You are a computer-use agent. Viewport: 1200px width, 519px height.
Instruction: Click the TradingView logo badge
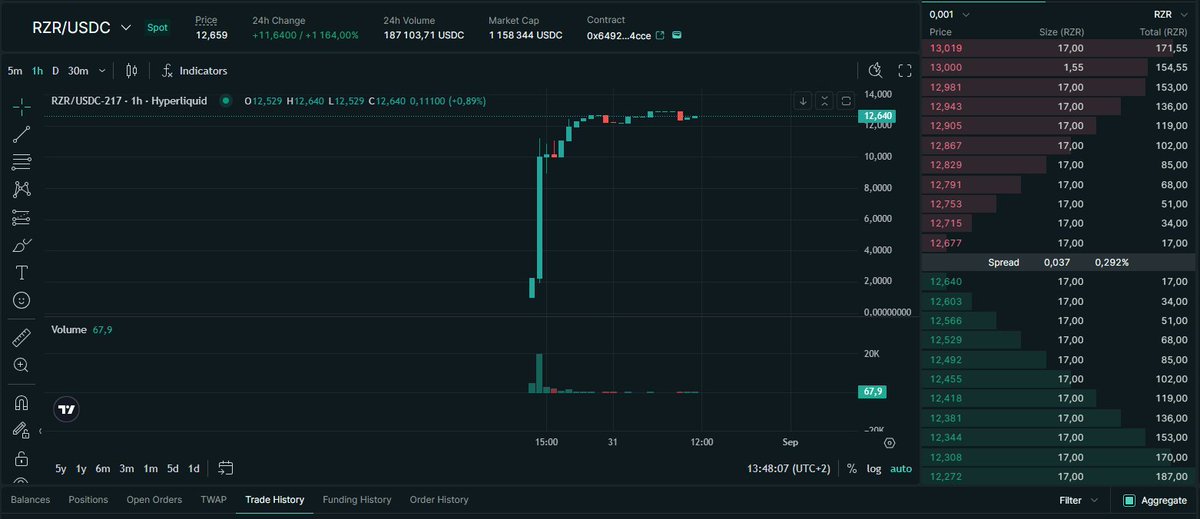pyautogui.click(x=67, y=409)
